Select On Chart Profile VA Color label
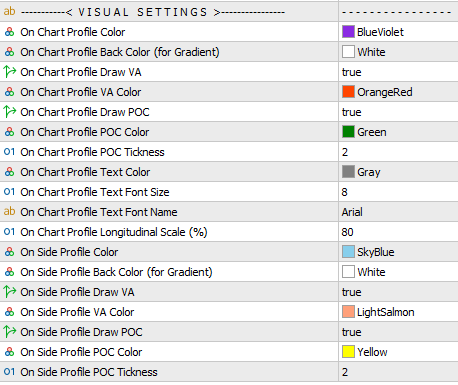Screen dimensions: 458x385 81,92
